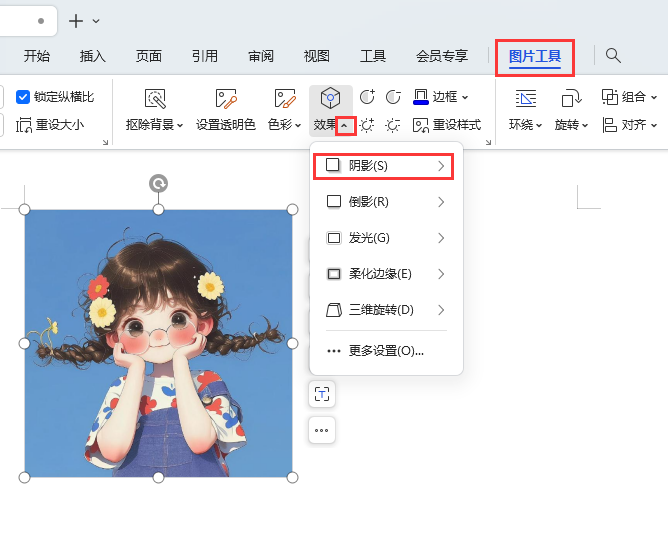The height and width of the screenshot is (555, 668).
Task: Switch to the 插入 tab
Action: (x=92, y=56)
